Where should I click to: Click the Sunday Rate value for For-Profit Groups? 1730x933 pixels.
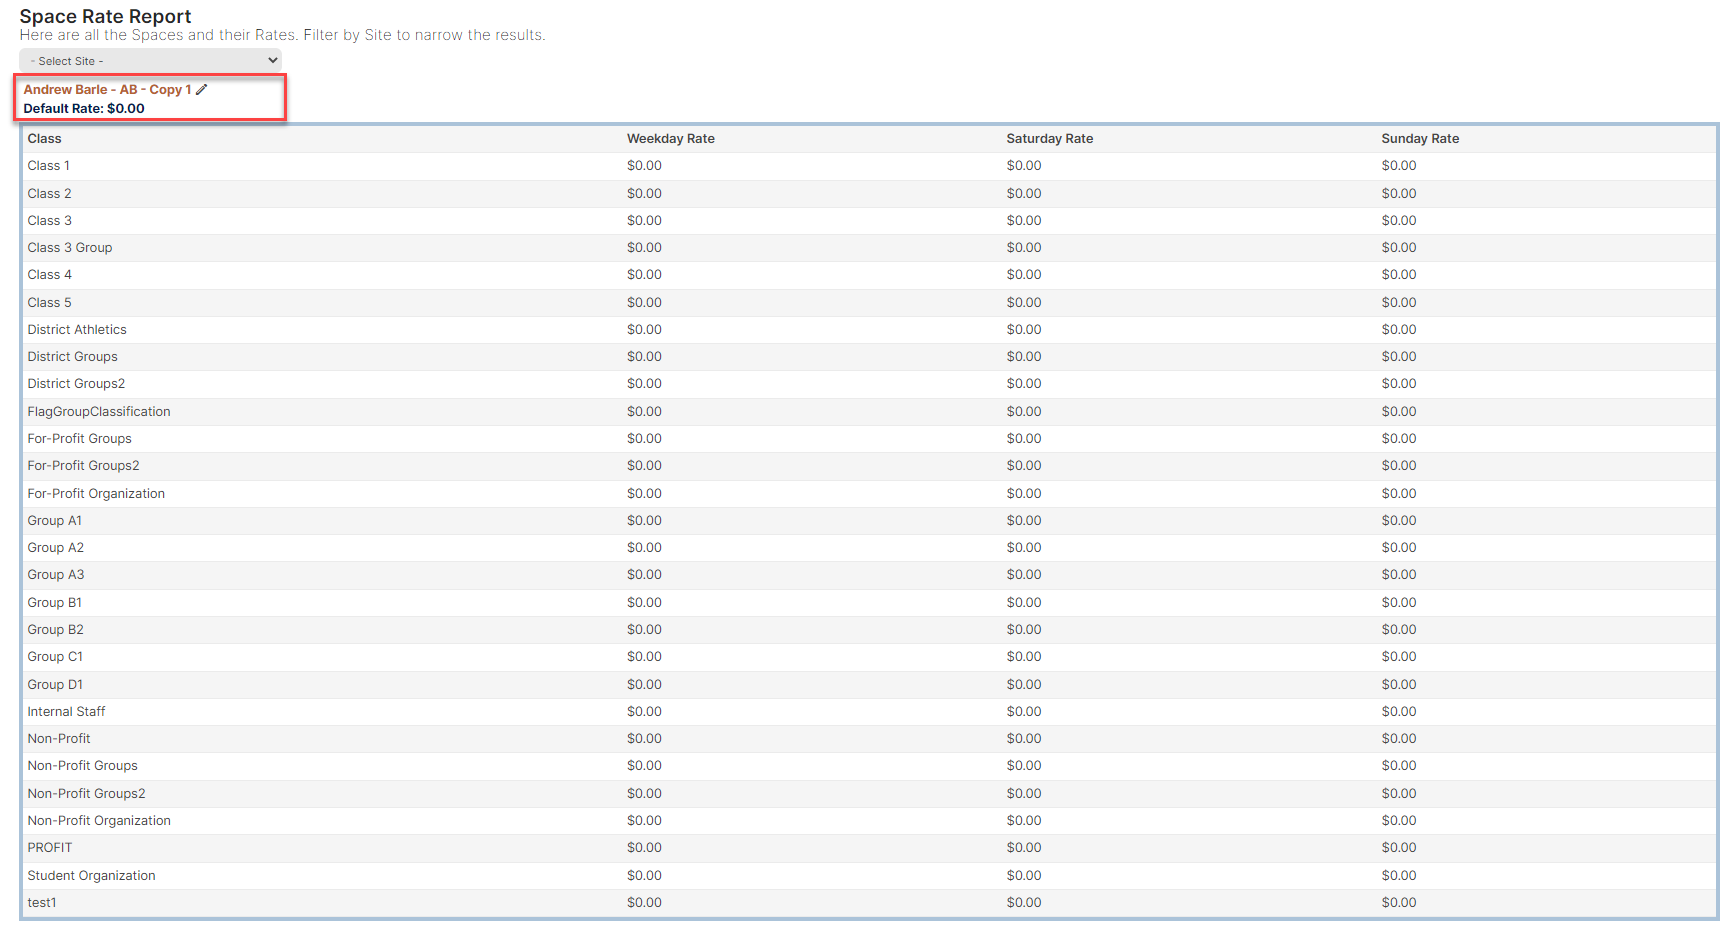pos(1399,439)
